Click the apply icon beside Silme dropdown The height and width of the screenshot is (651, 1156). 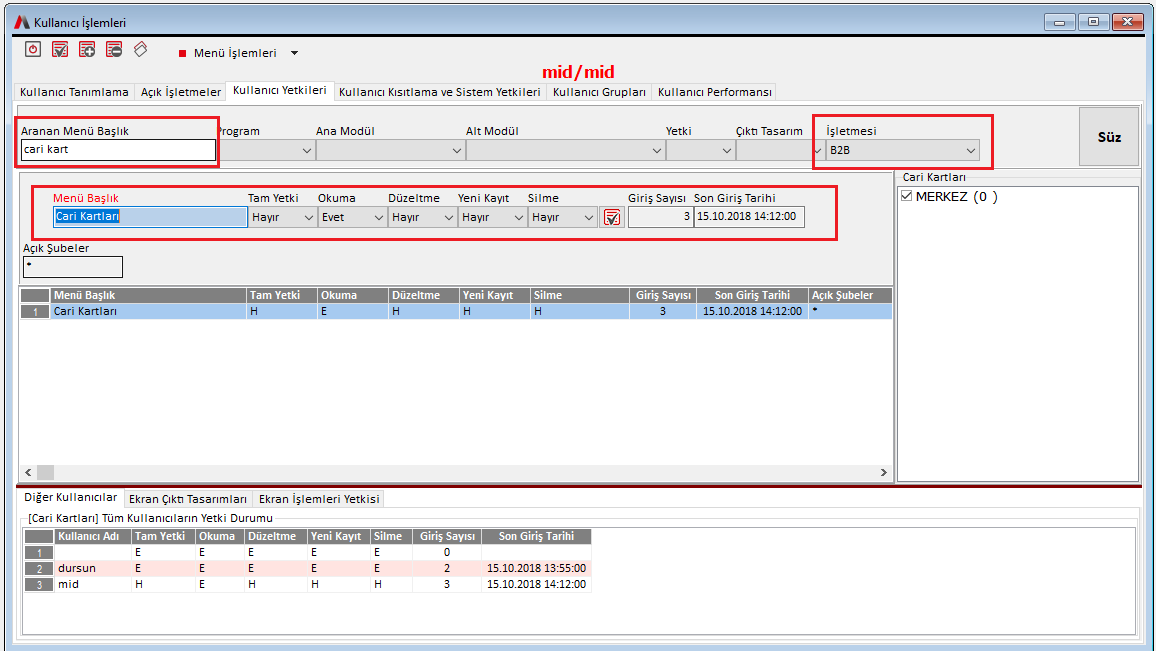(x=612, y=217)
